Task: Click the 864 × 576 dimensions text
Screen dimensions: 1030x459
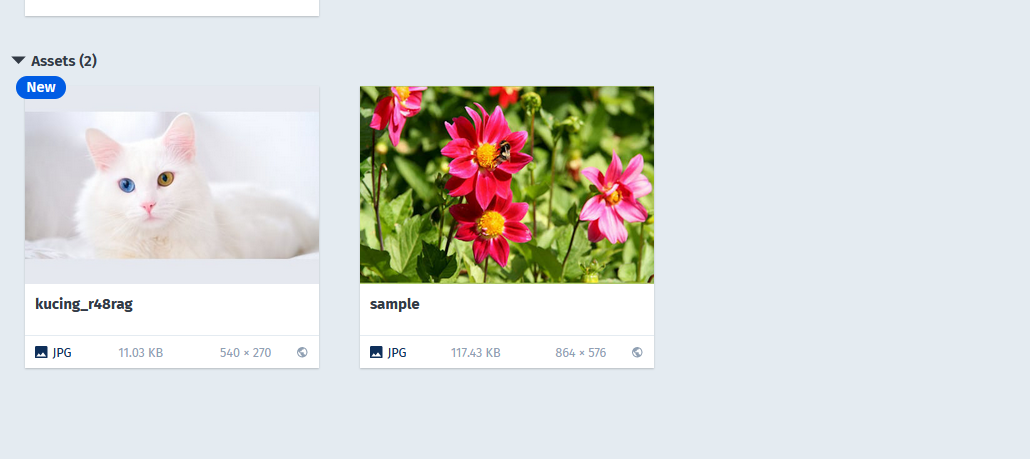Action: click(x=581, y=353)
